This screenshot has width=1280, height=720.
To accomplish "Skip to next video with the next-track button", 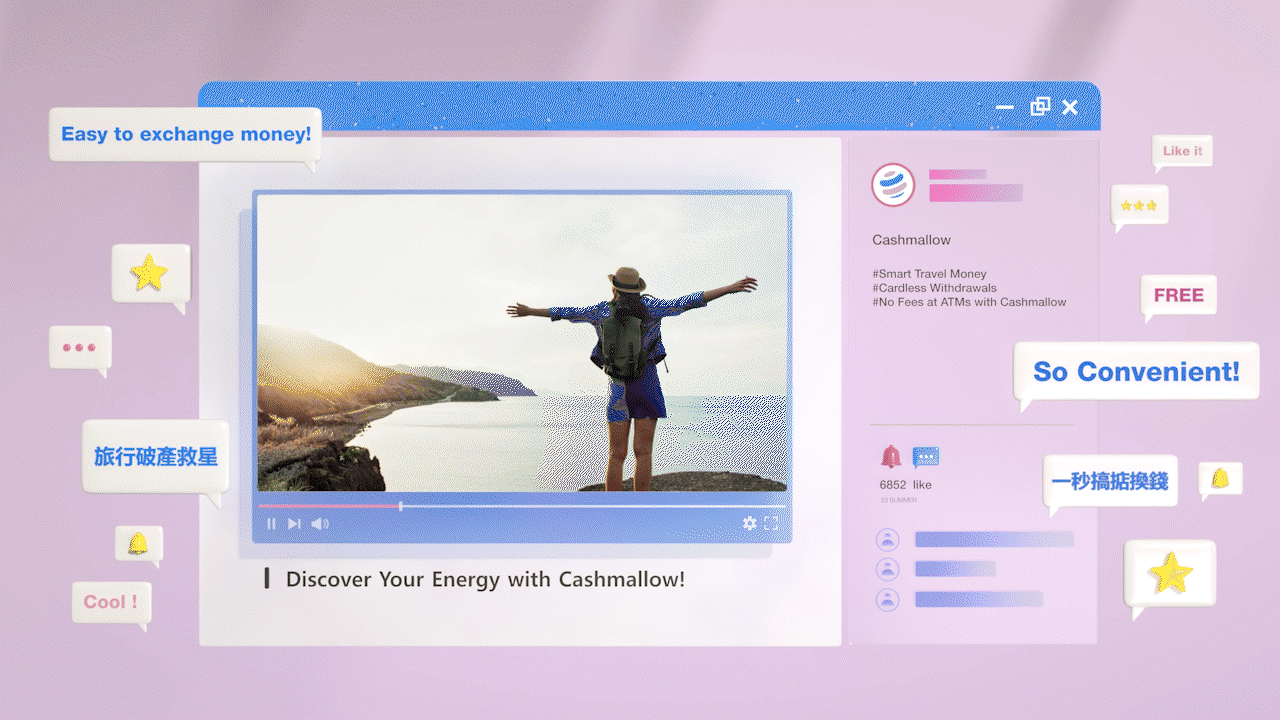I will click(294, 523).
